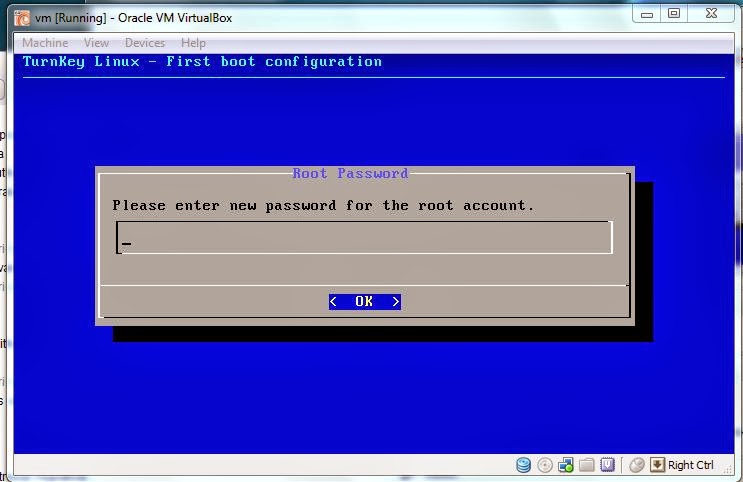Image resolution: width=743 pixels, height=482 pixels.
Task: Confirm with the OK button
Action: 365,301
